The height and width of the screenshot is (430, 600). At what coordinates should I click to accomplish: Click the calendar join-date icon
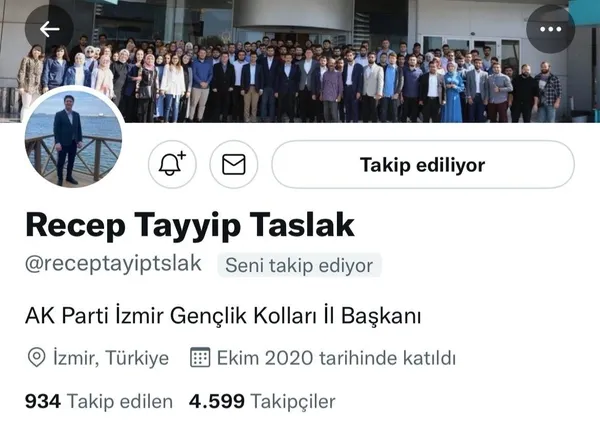200,357
